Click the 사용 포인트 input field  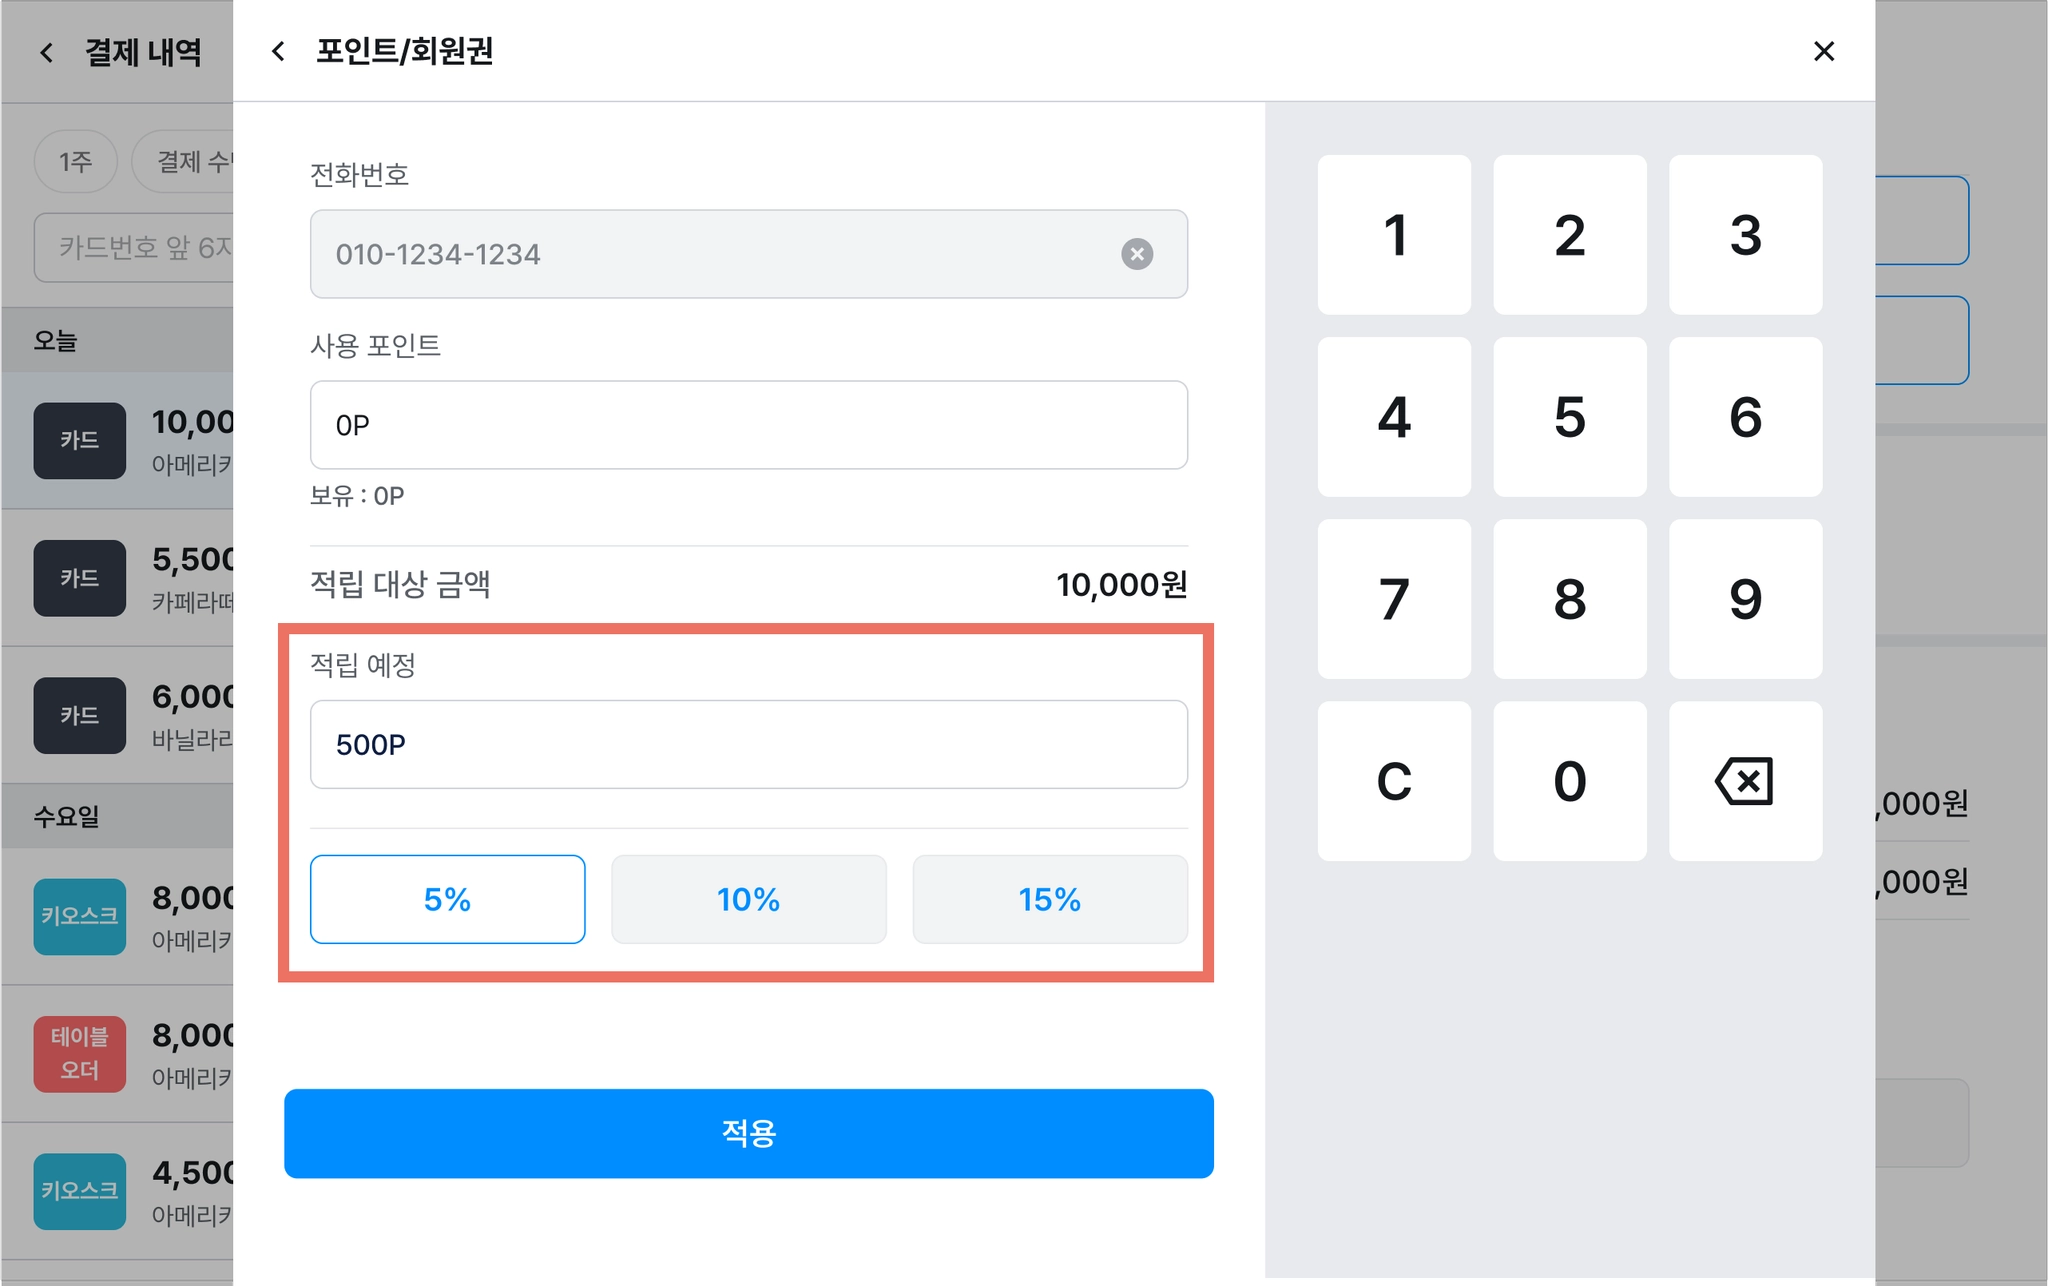748,425
